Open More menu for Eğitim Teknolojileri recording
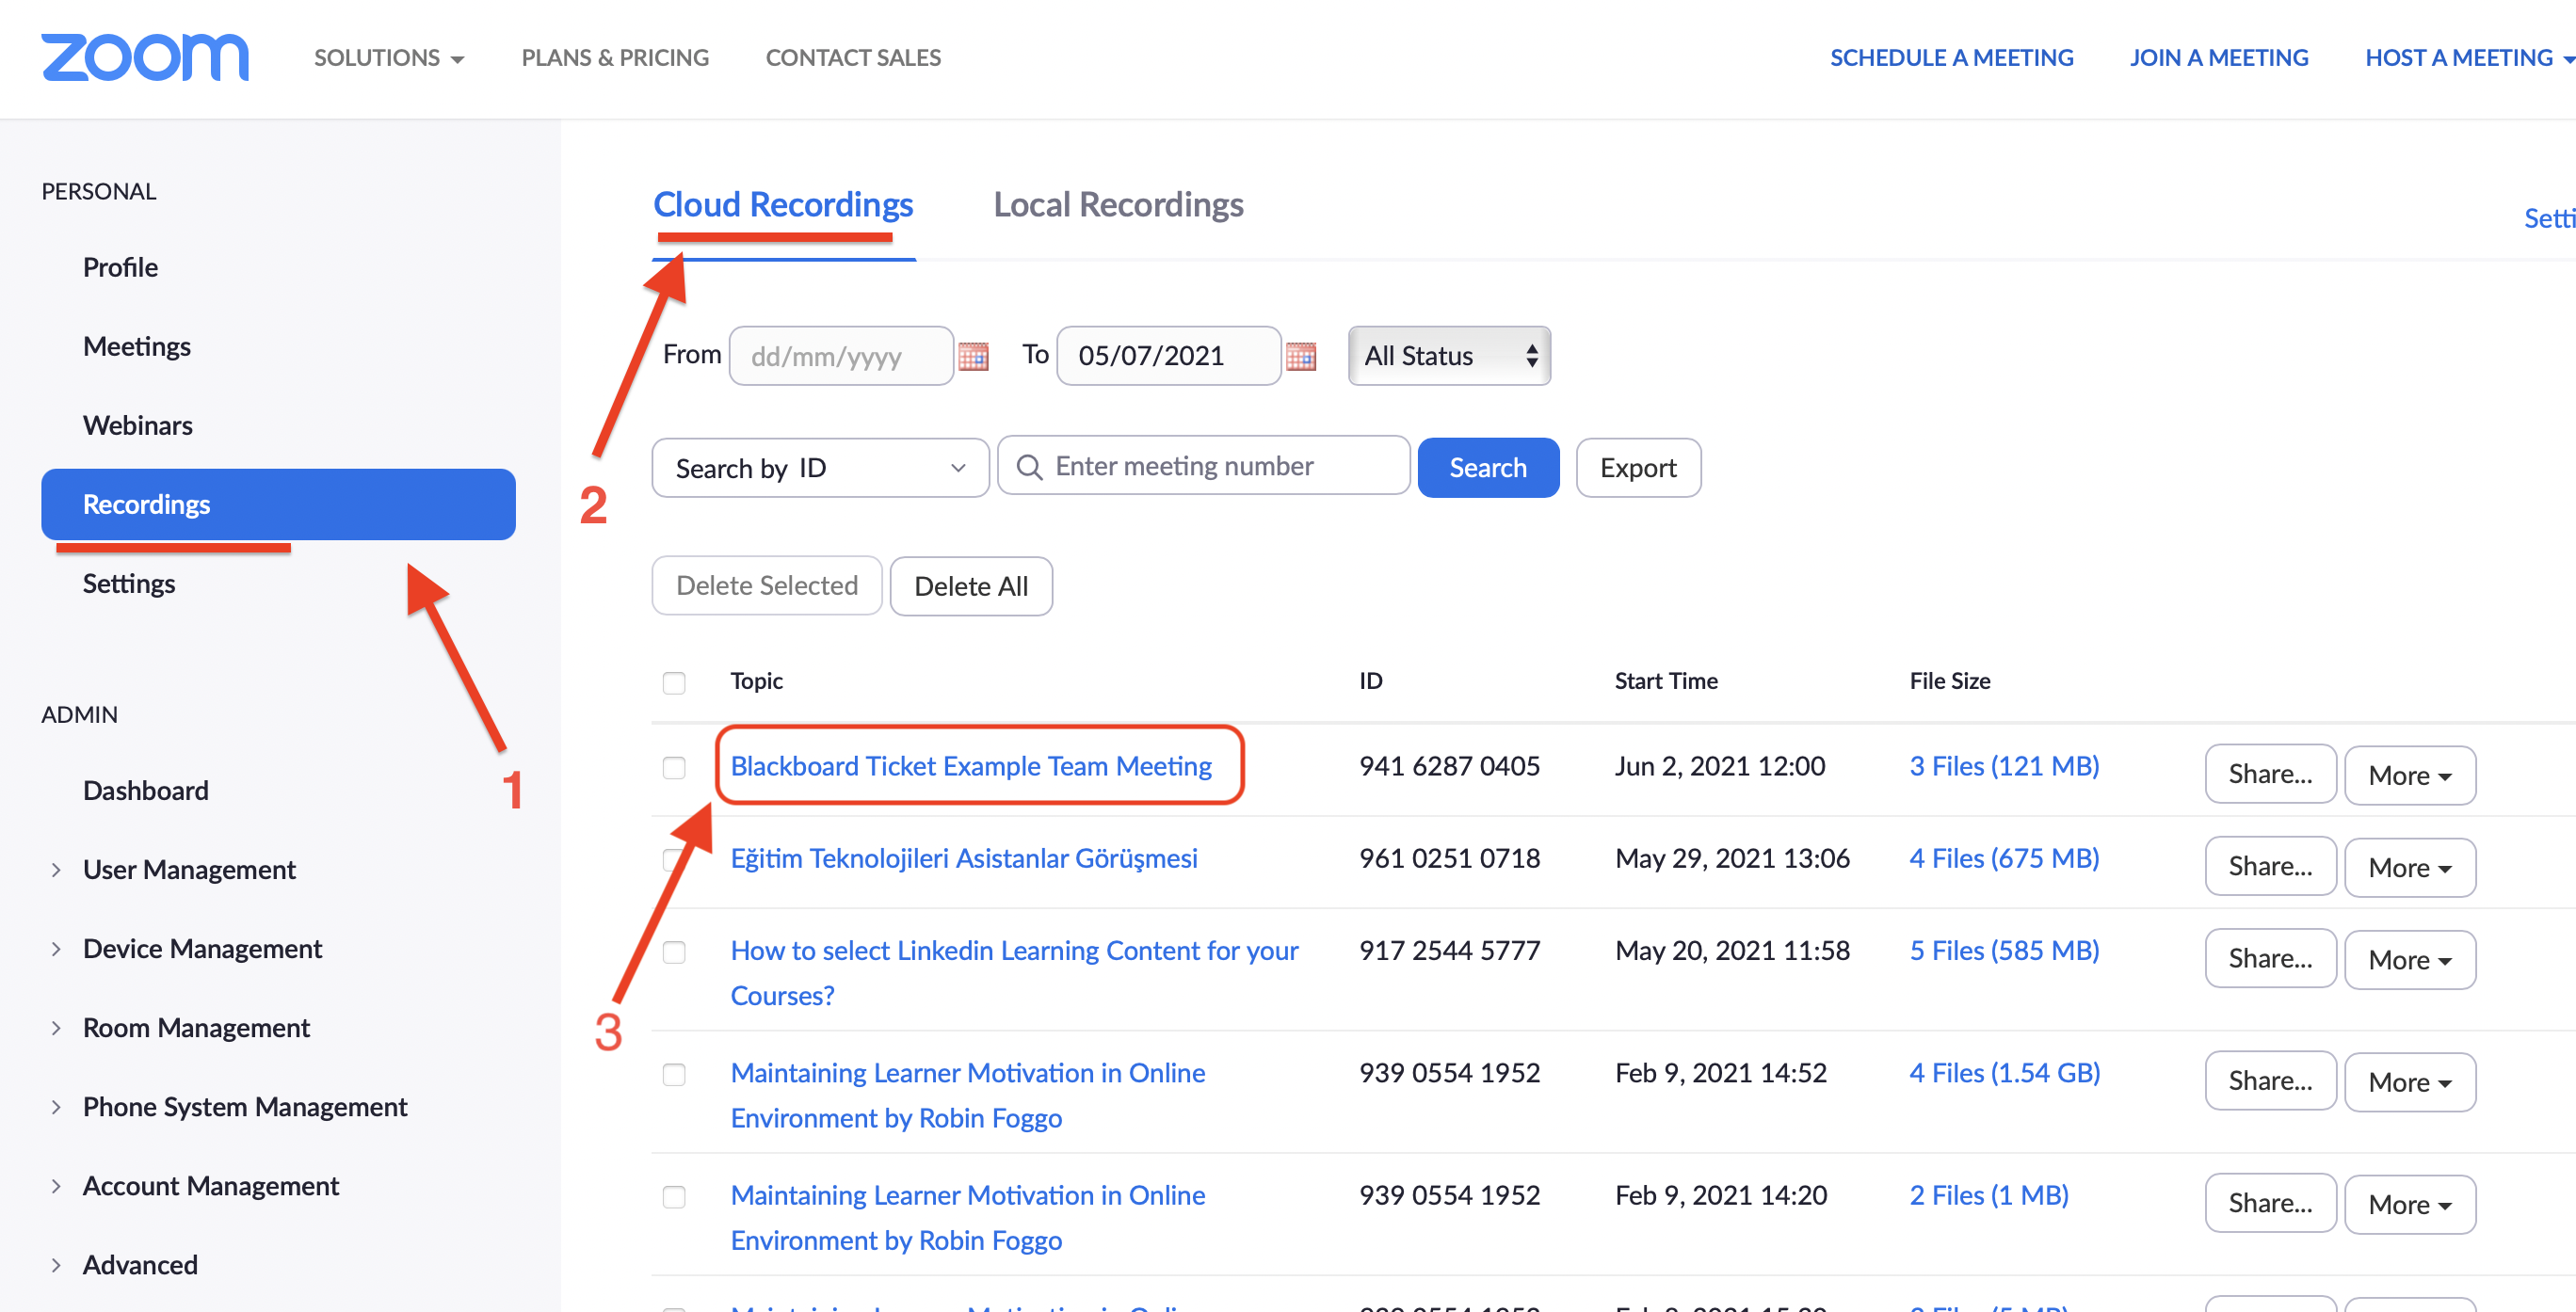The width and height of the screenshot is (2576, 1312). tap(2410, 867)
